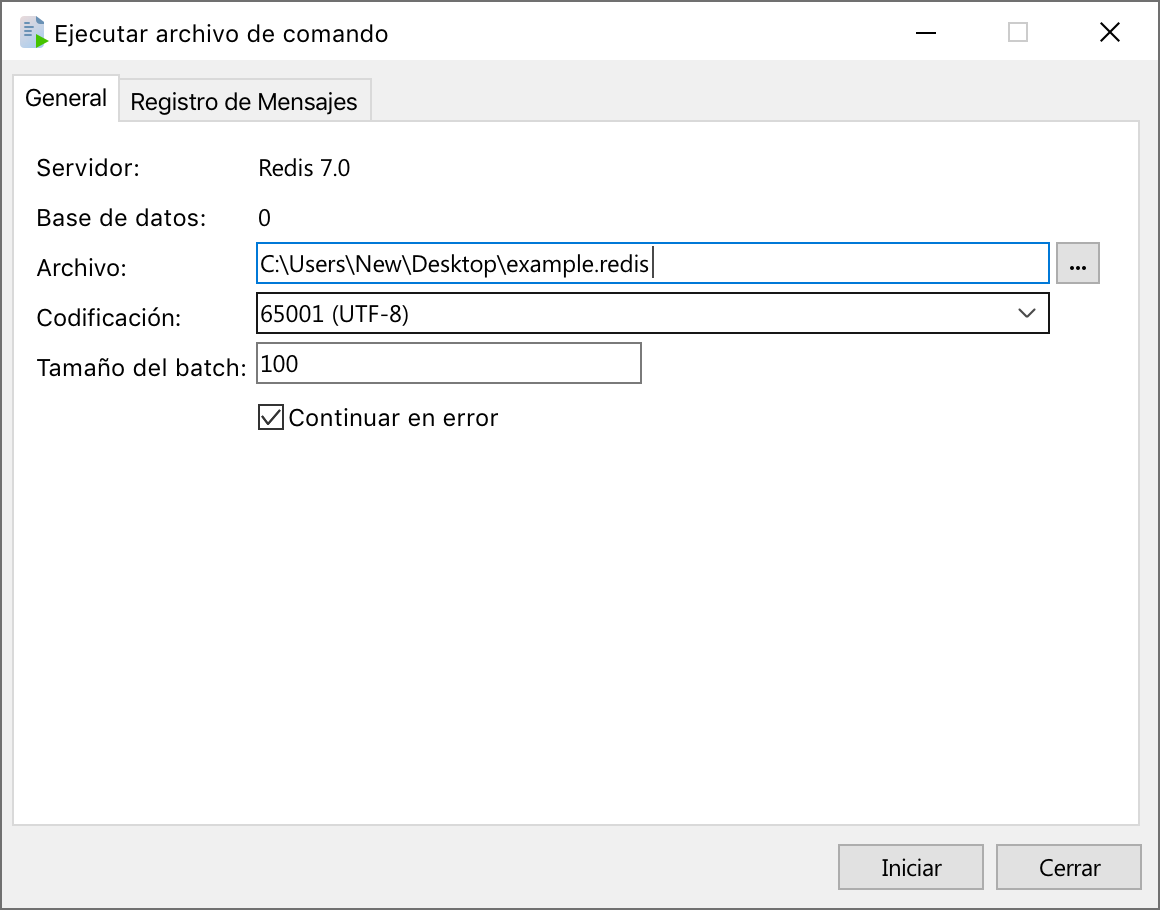This screenshot has height=910, width=1160.
Task: Click the Redis 7.0 server value
Action: click(x=304, y=168)
